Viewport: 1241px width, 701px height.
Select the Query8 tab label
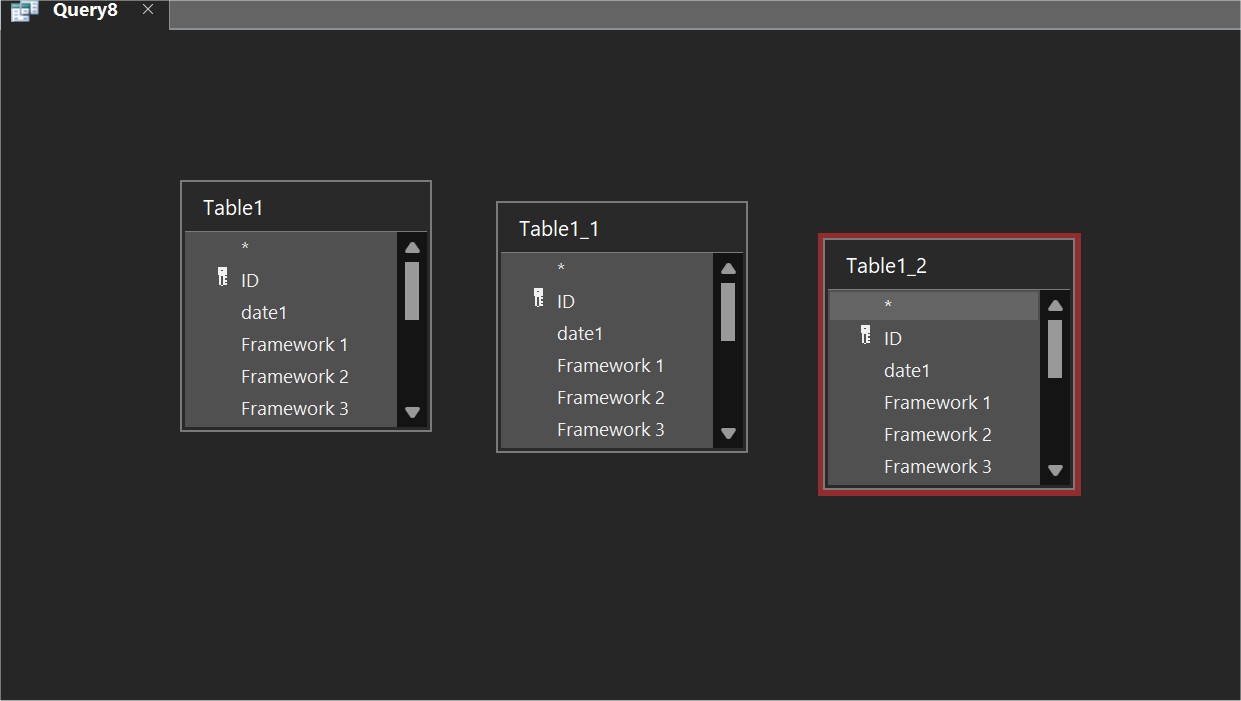point(85,11)
